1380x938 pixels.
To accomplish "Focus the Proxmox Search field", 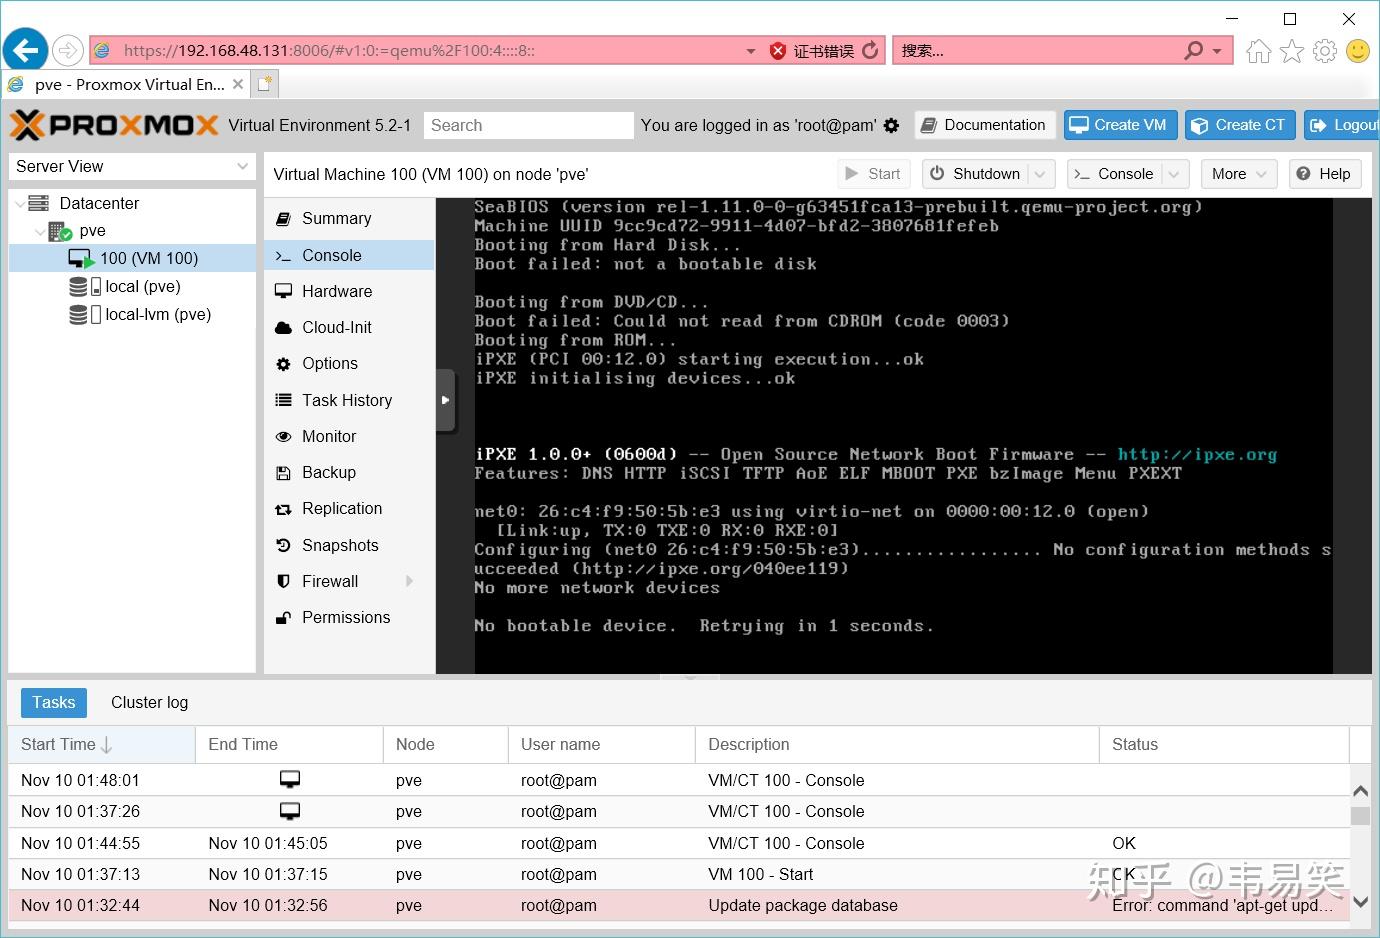I will (528, 125).
